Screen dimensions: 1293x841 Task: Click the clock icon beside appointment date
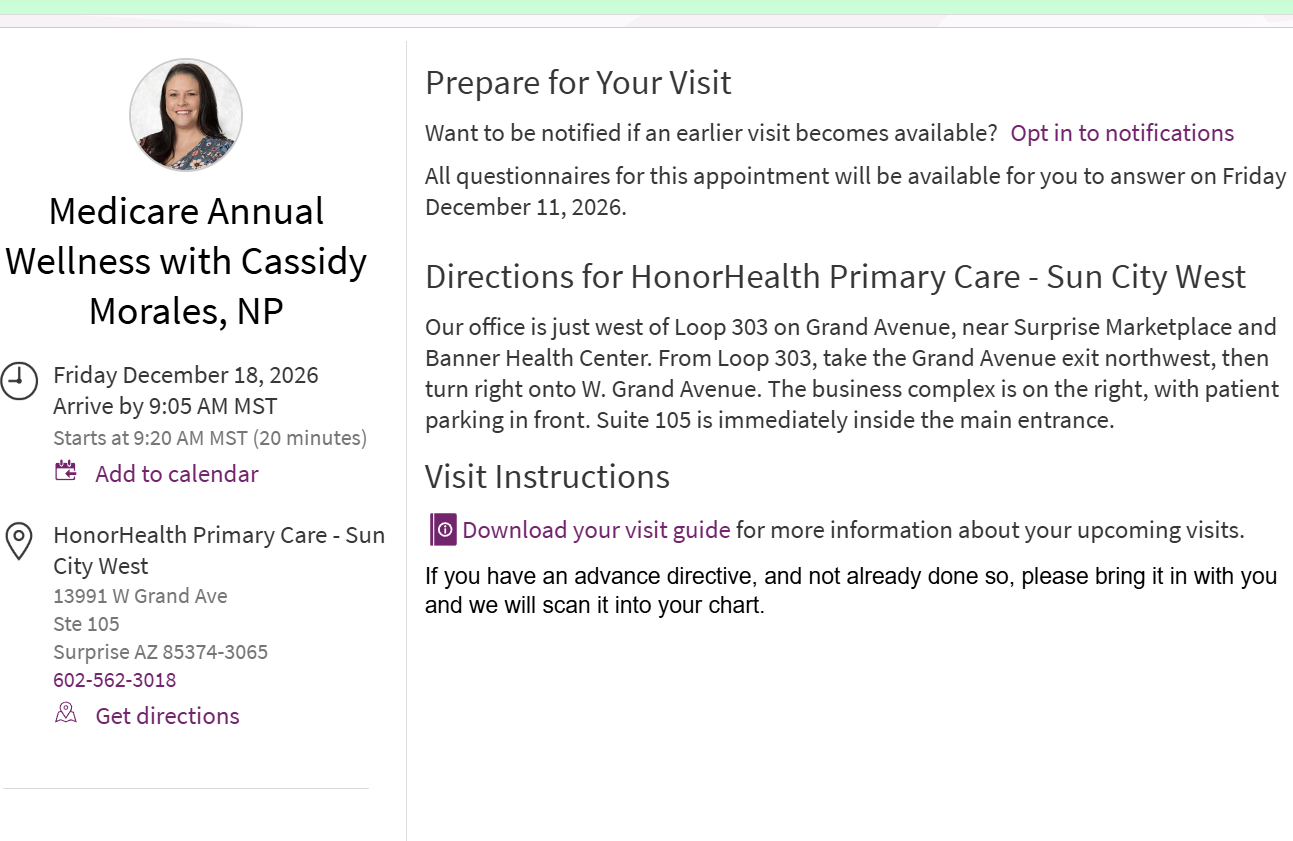(19, 381)
